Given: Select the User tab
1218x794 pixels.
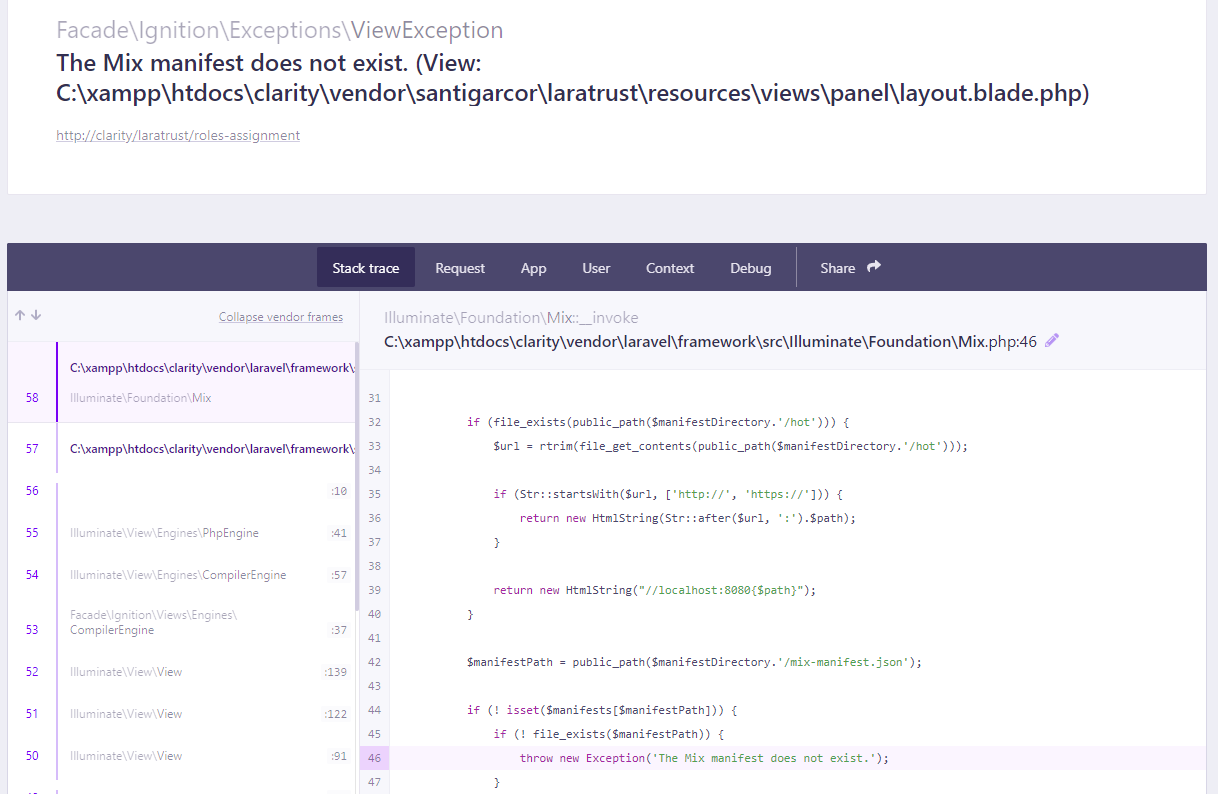Looking at the screenshot, I should click(595, 267).
